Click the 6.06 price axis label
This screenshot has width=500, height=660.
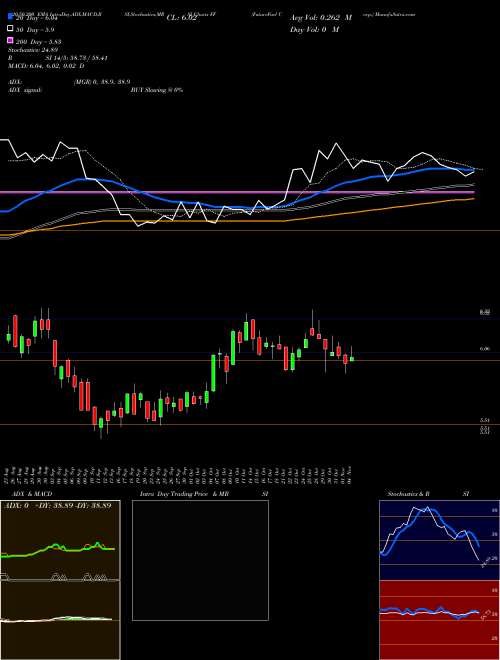(x=484, y=349)
